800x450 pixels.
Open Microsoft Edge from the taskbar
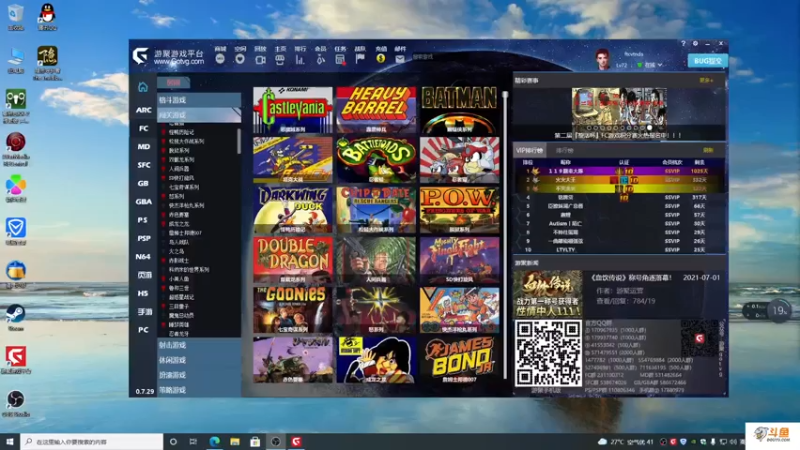coord(214,441)
